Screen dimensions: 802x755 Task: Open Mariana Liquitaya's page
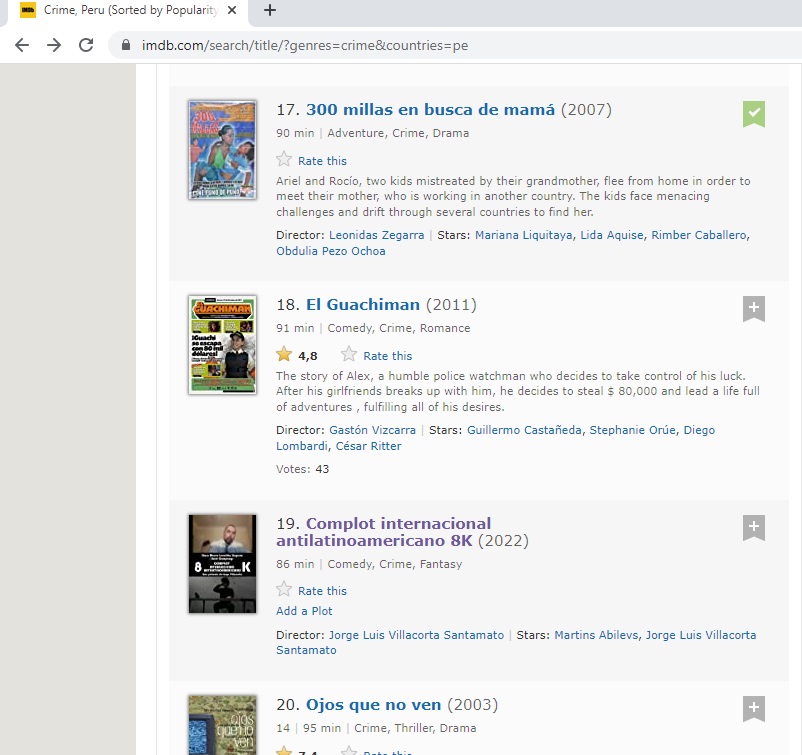[x=524, y=235]
